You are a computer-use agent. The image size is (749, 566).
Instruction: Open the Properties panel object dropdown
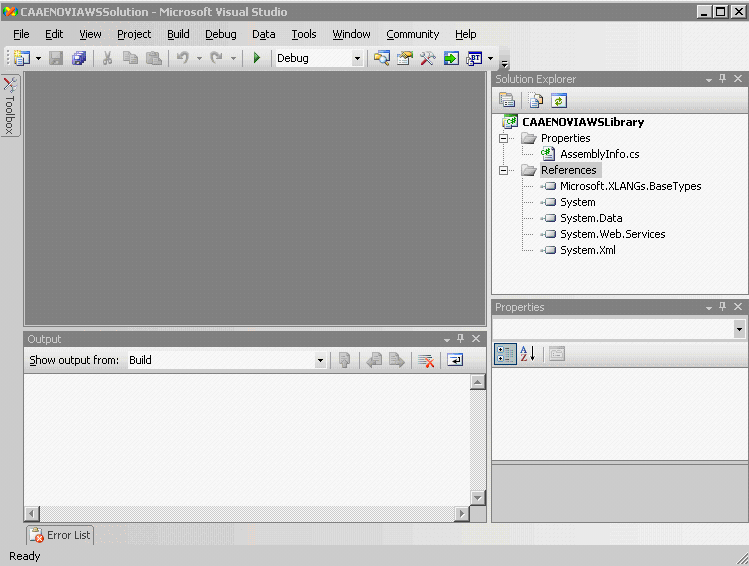click(x=739, y=329)
